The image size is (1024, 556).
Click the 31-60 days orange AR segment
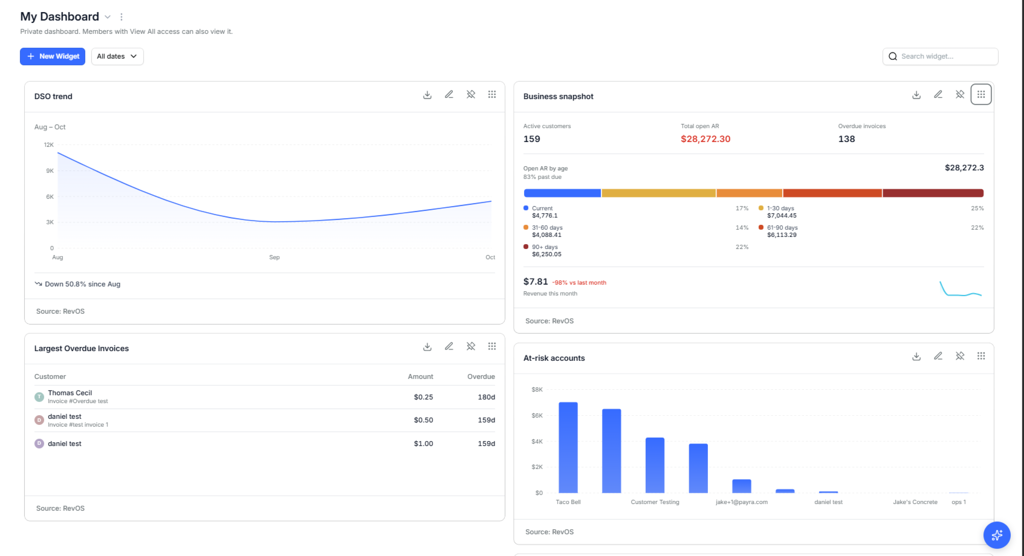tap(749, 193)
